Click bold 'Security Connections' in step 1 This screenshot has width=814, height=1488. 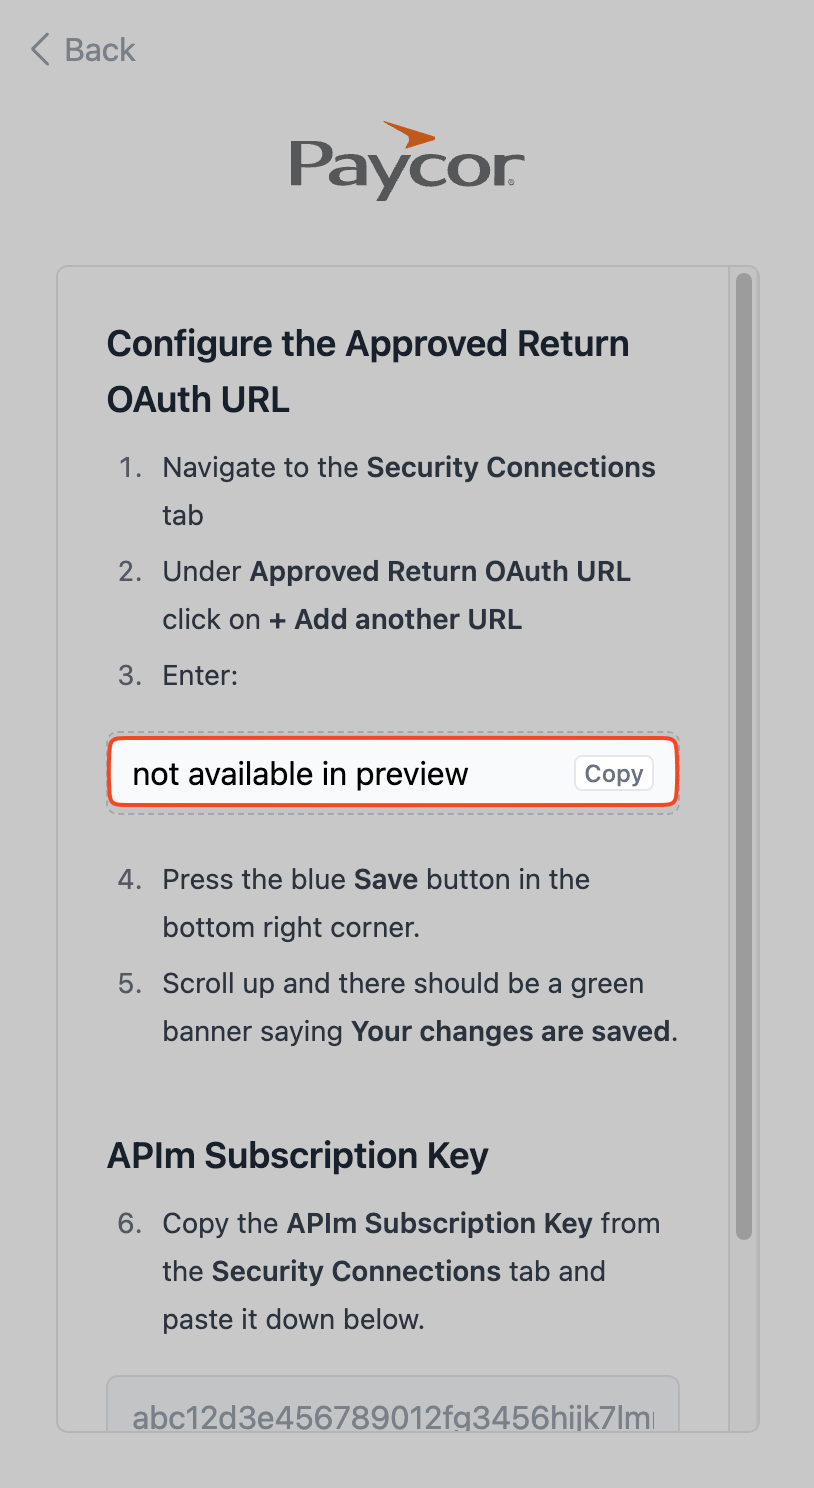click(x=511, y=468)
